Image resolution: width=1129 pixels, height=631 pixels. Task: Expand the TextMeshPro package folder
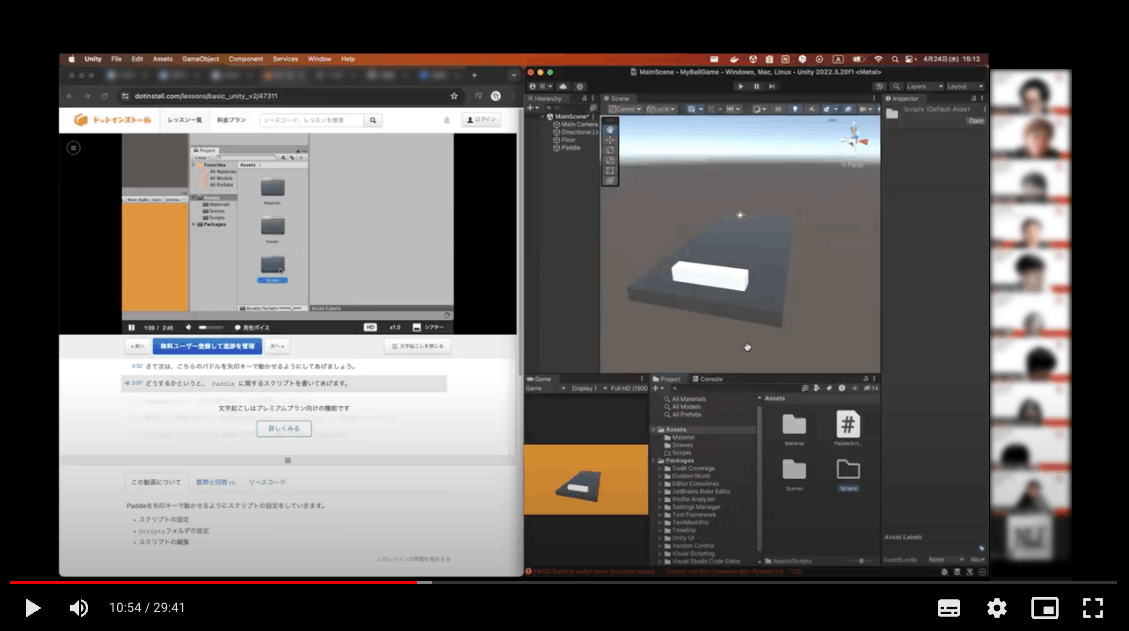tap(660, 523)
